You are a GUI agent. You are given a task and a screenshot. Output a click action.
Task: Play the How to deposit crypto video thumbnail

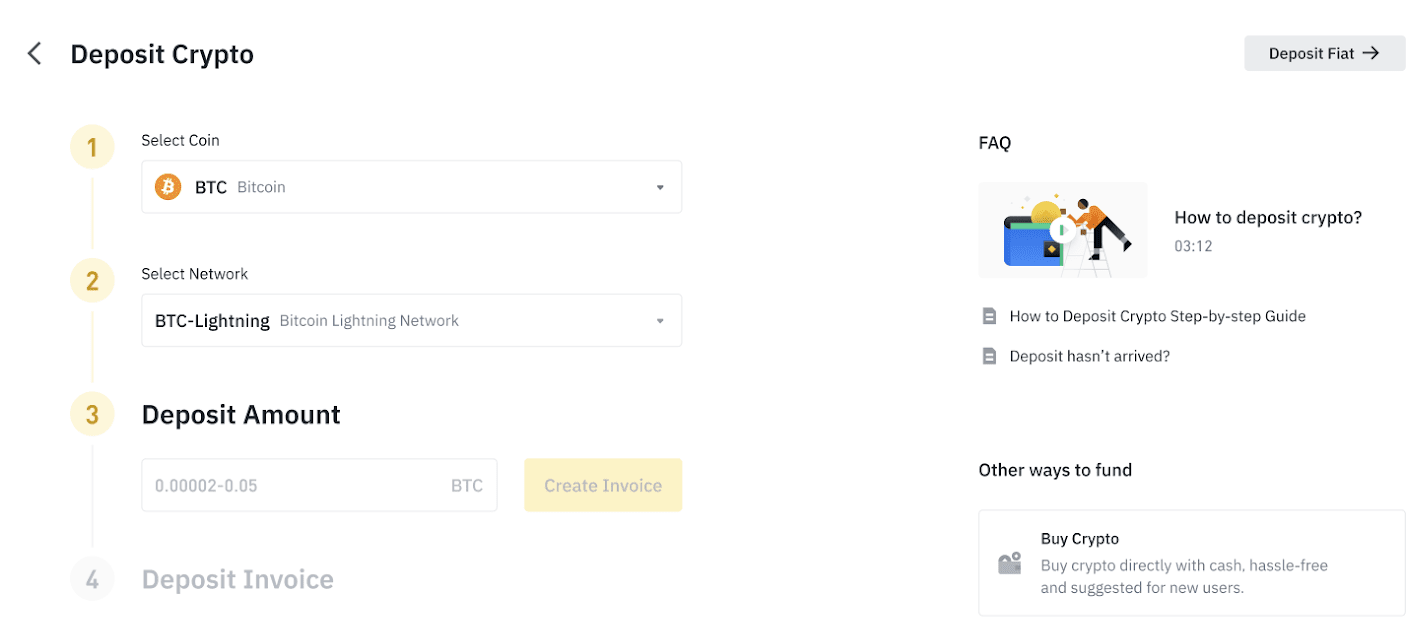1062,229
